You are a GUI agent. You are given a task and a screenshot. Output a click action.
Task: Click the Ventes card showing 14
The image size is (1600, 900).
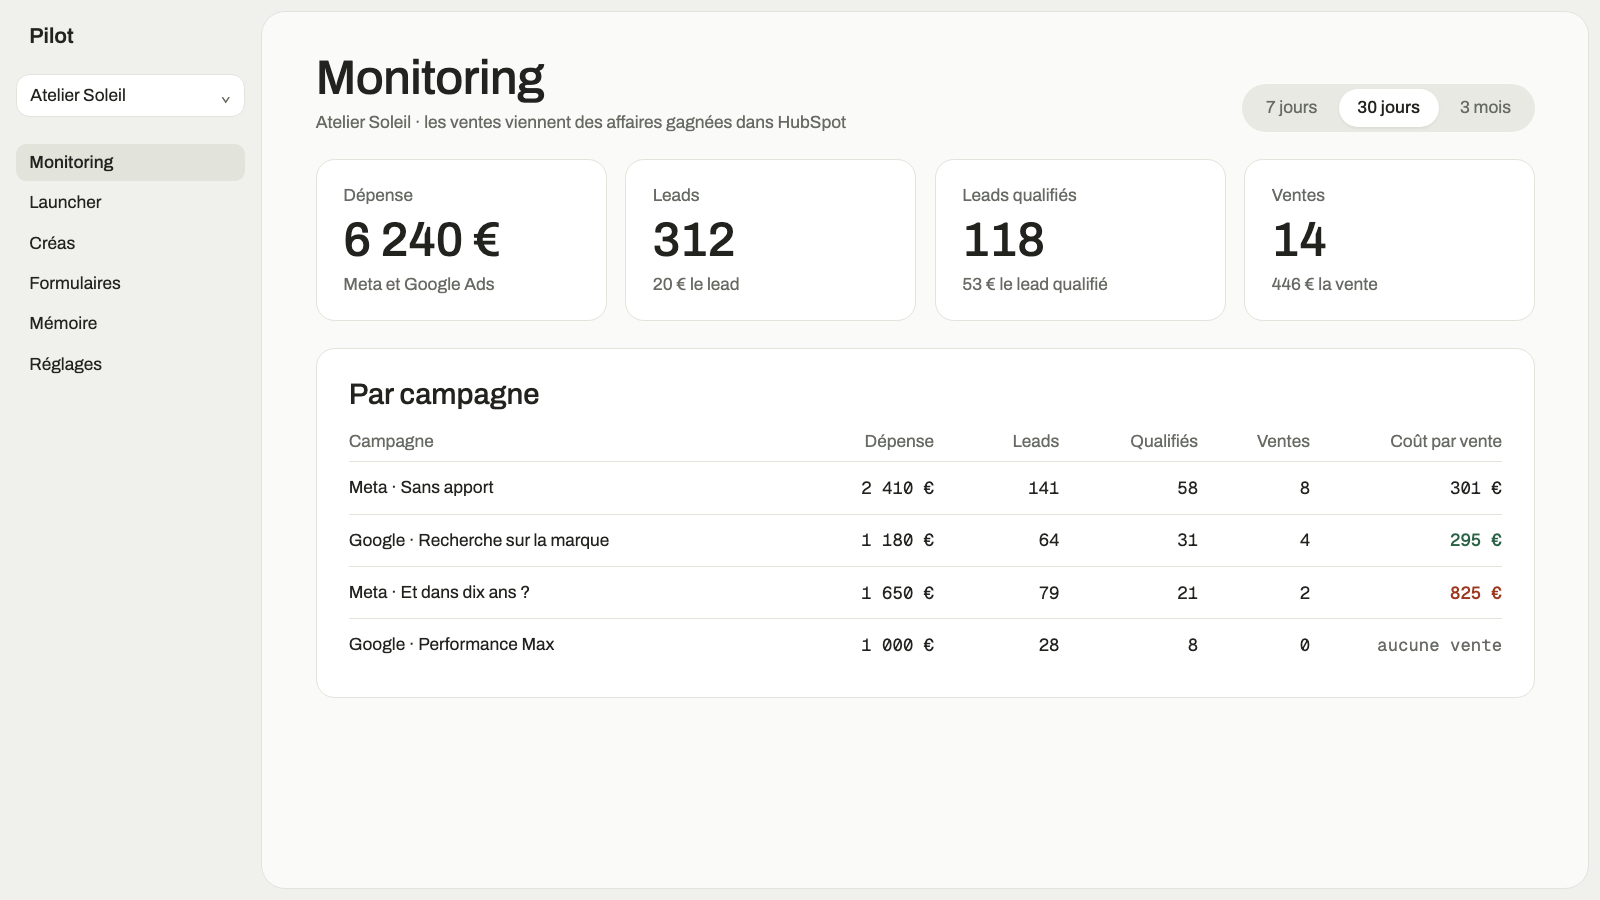coord(1389,240)
